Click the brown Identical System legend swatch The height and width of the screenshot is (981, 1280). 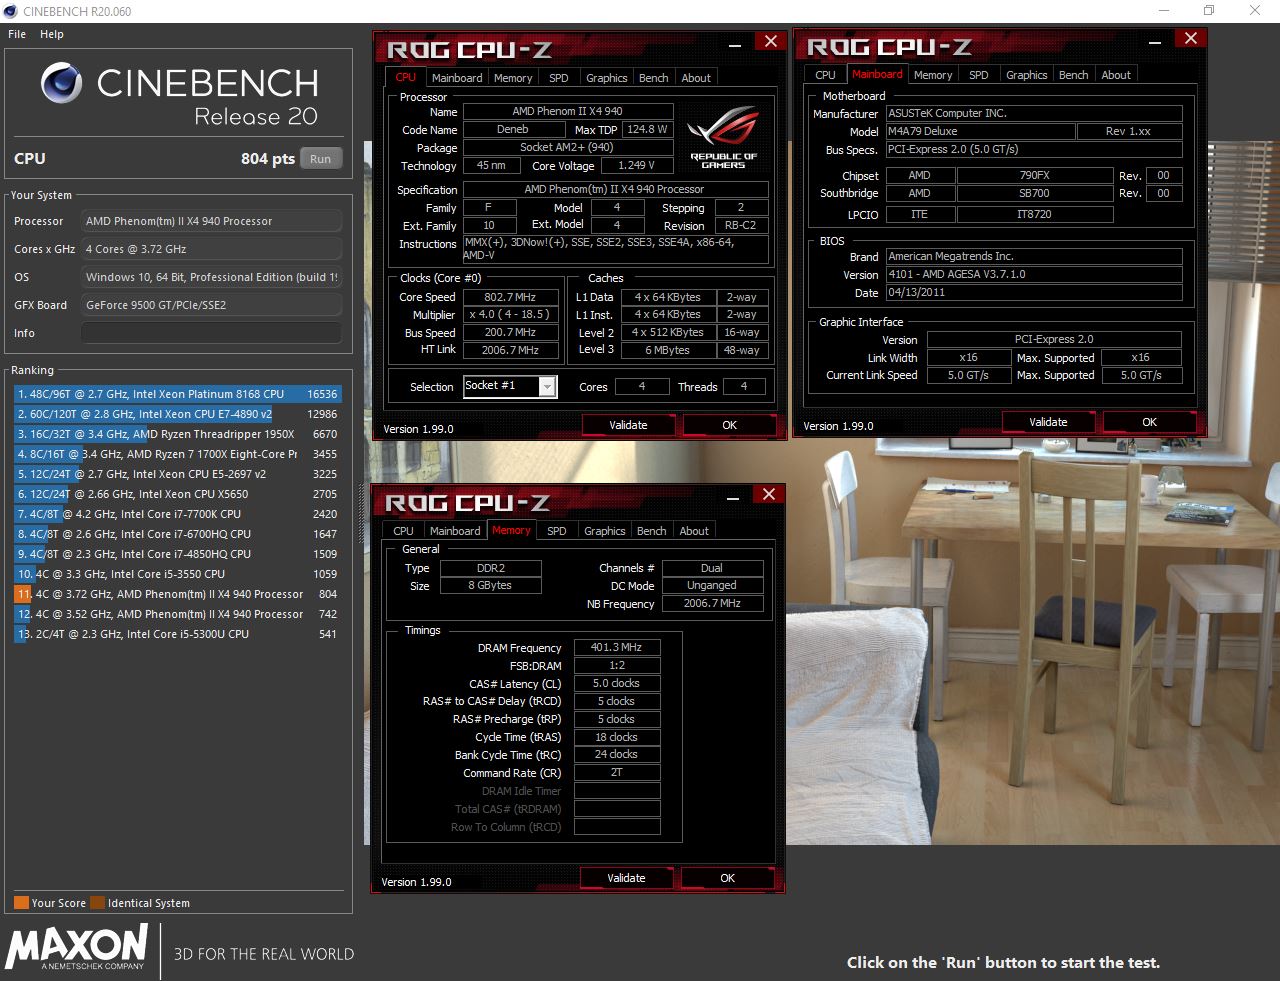[98, 903]
